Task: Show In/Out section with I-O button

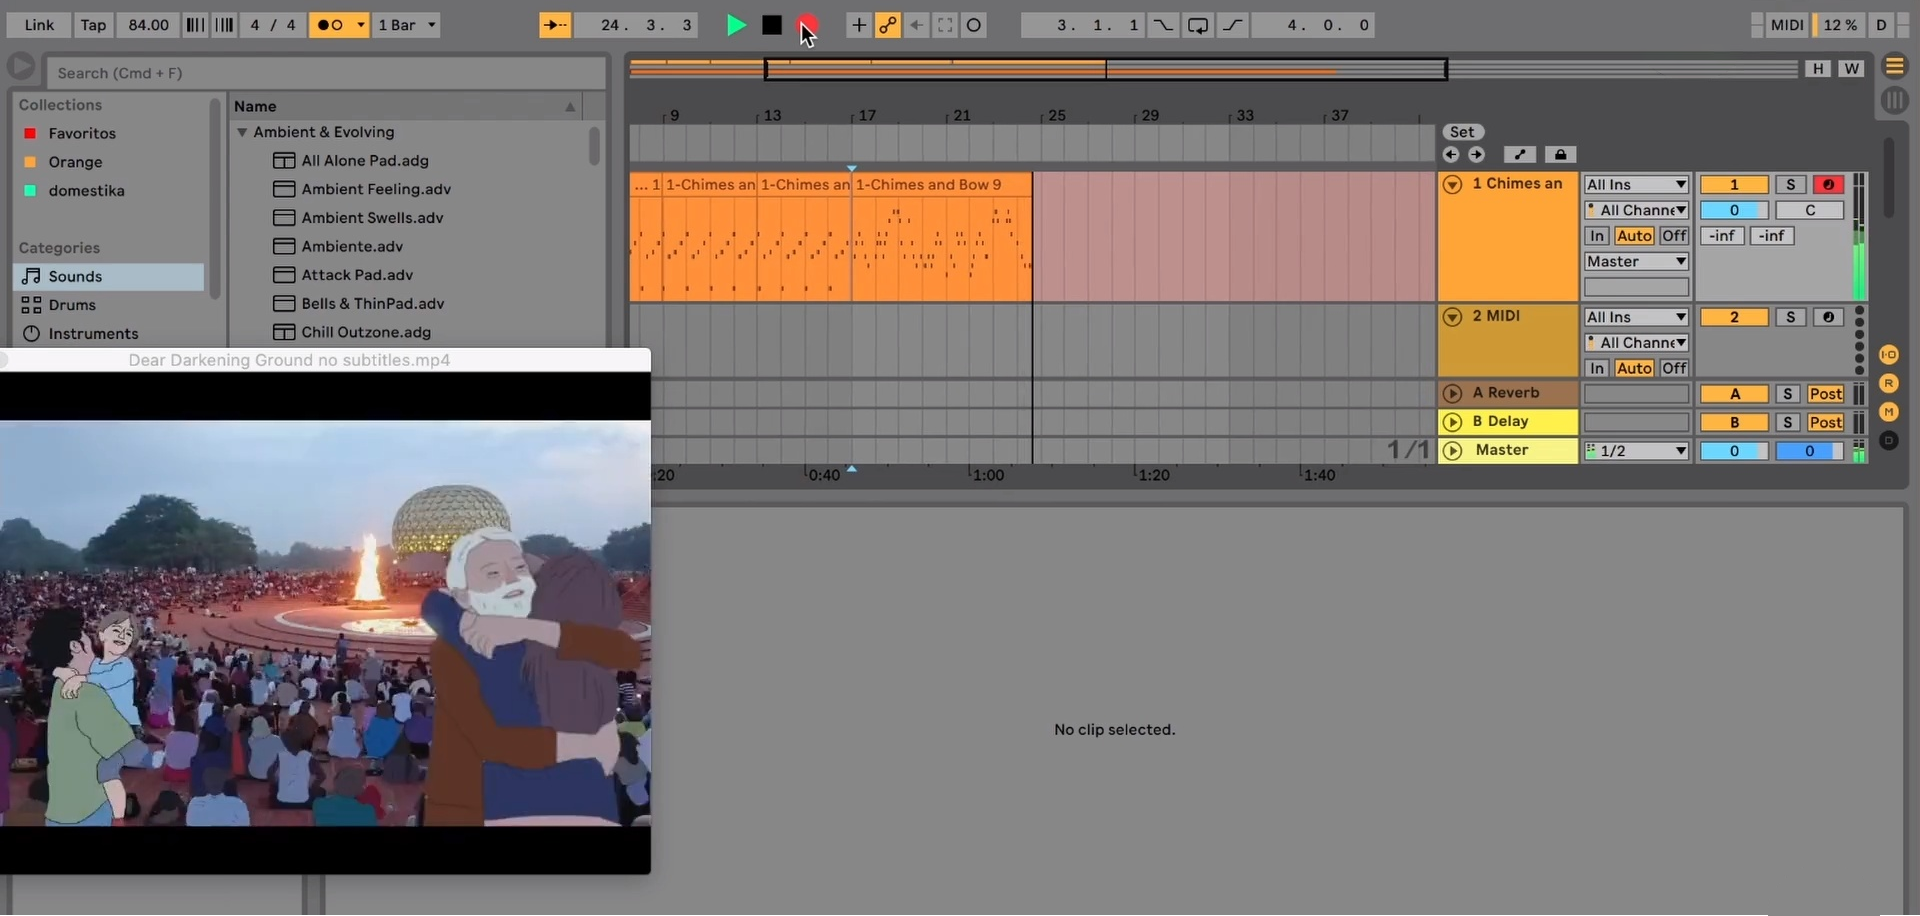Action: pyautogui.click(x=1888, y=355)
